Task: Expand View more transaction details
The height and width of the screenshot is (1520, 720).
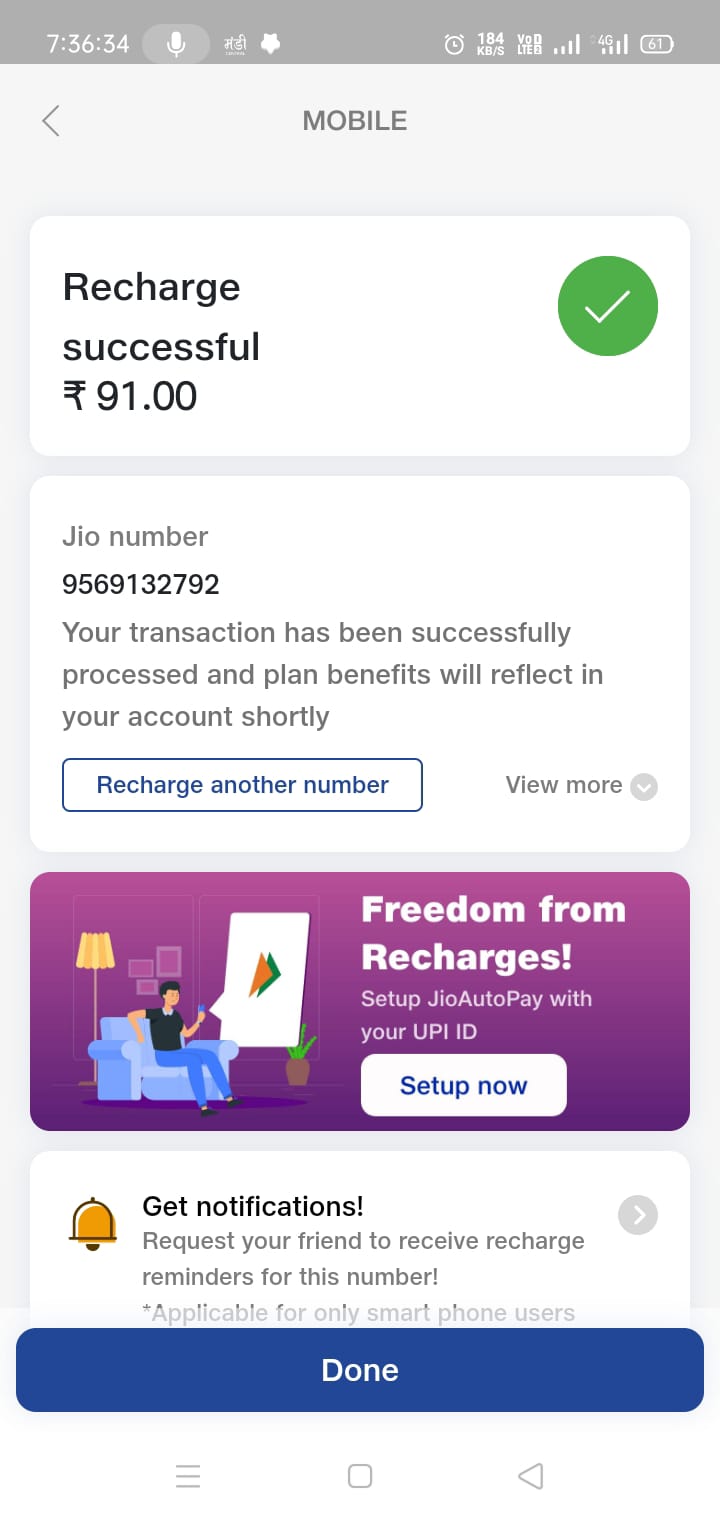Action: [x=565, y=785]
